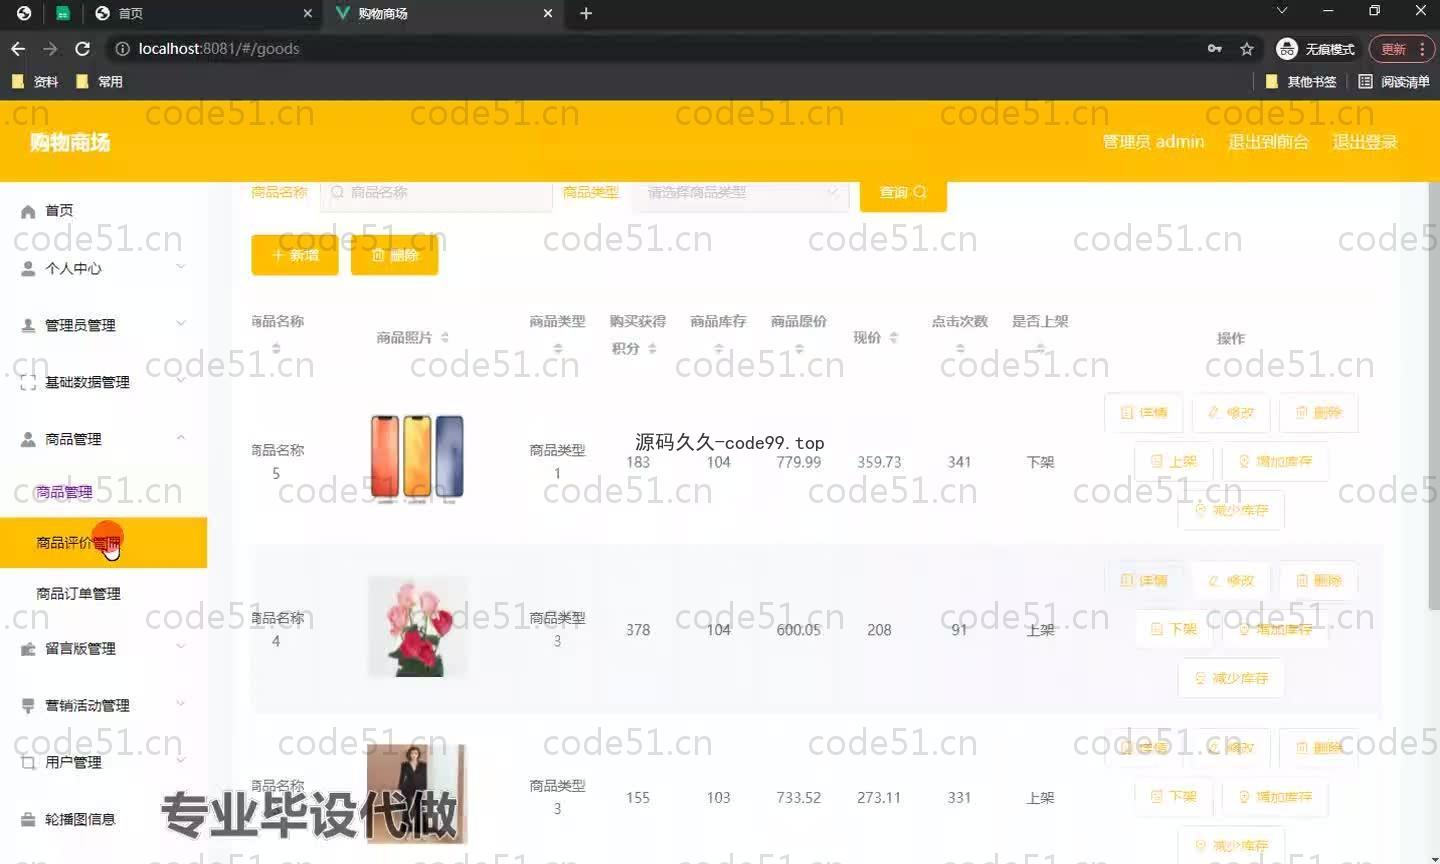
Task: Open the 阅读清单 reading list
Action: click(x=1394, y=81)
